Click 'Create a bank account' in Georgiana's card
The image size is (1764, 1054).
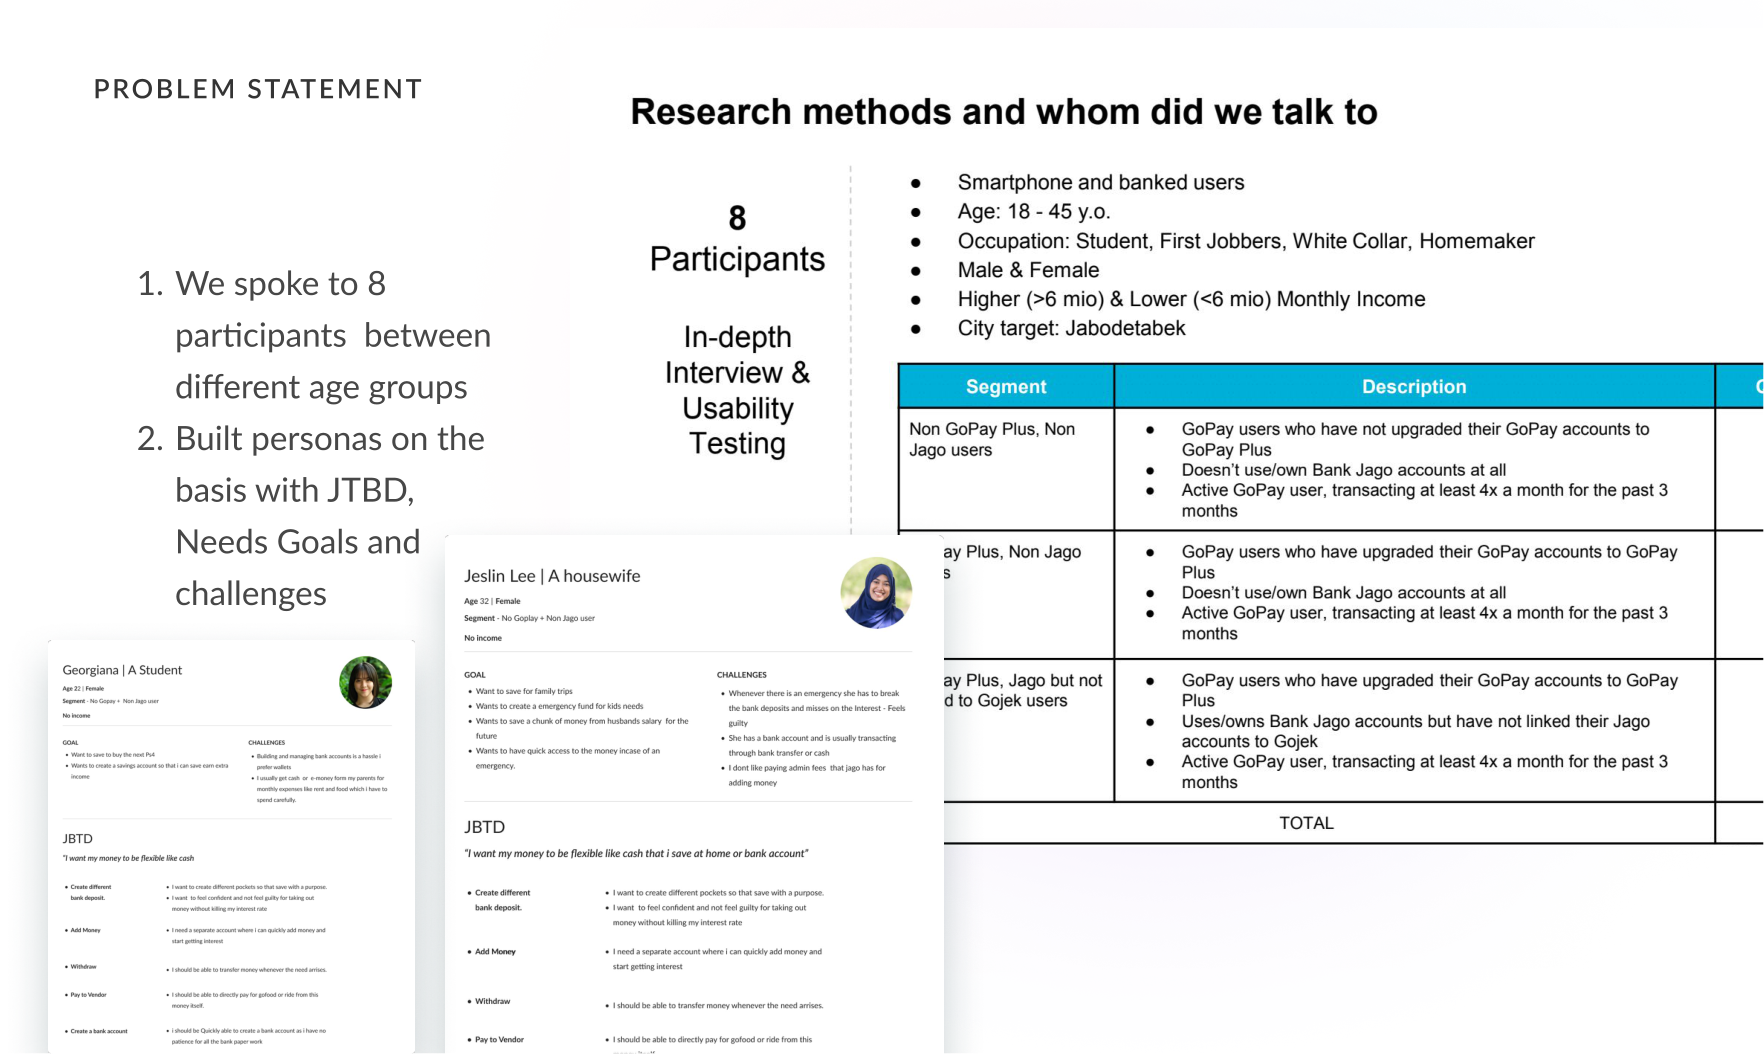point(98,1031)
